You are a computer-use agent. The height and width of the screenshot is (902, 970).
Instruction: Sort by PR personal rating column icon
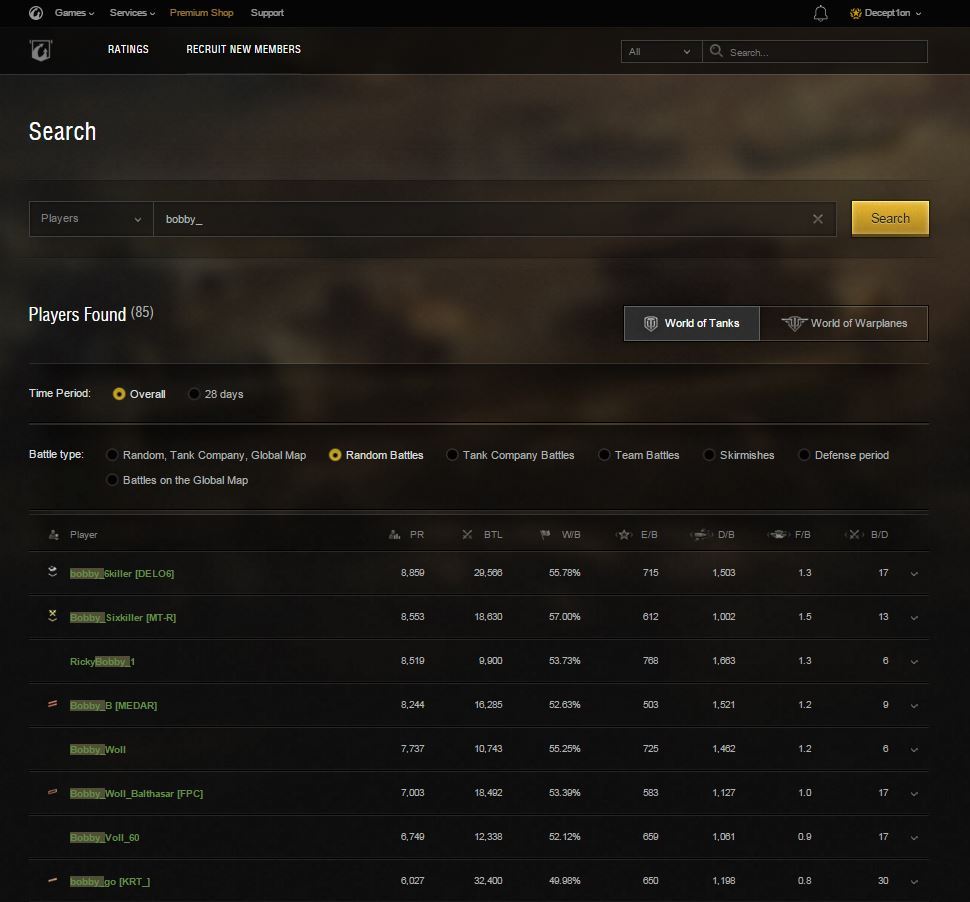[395, 535]
